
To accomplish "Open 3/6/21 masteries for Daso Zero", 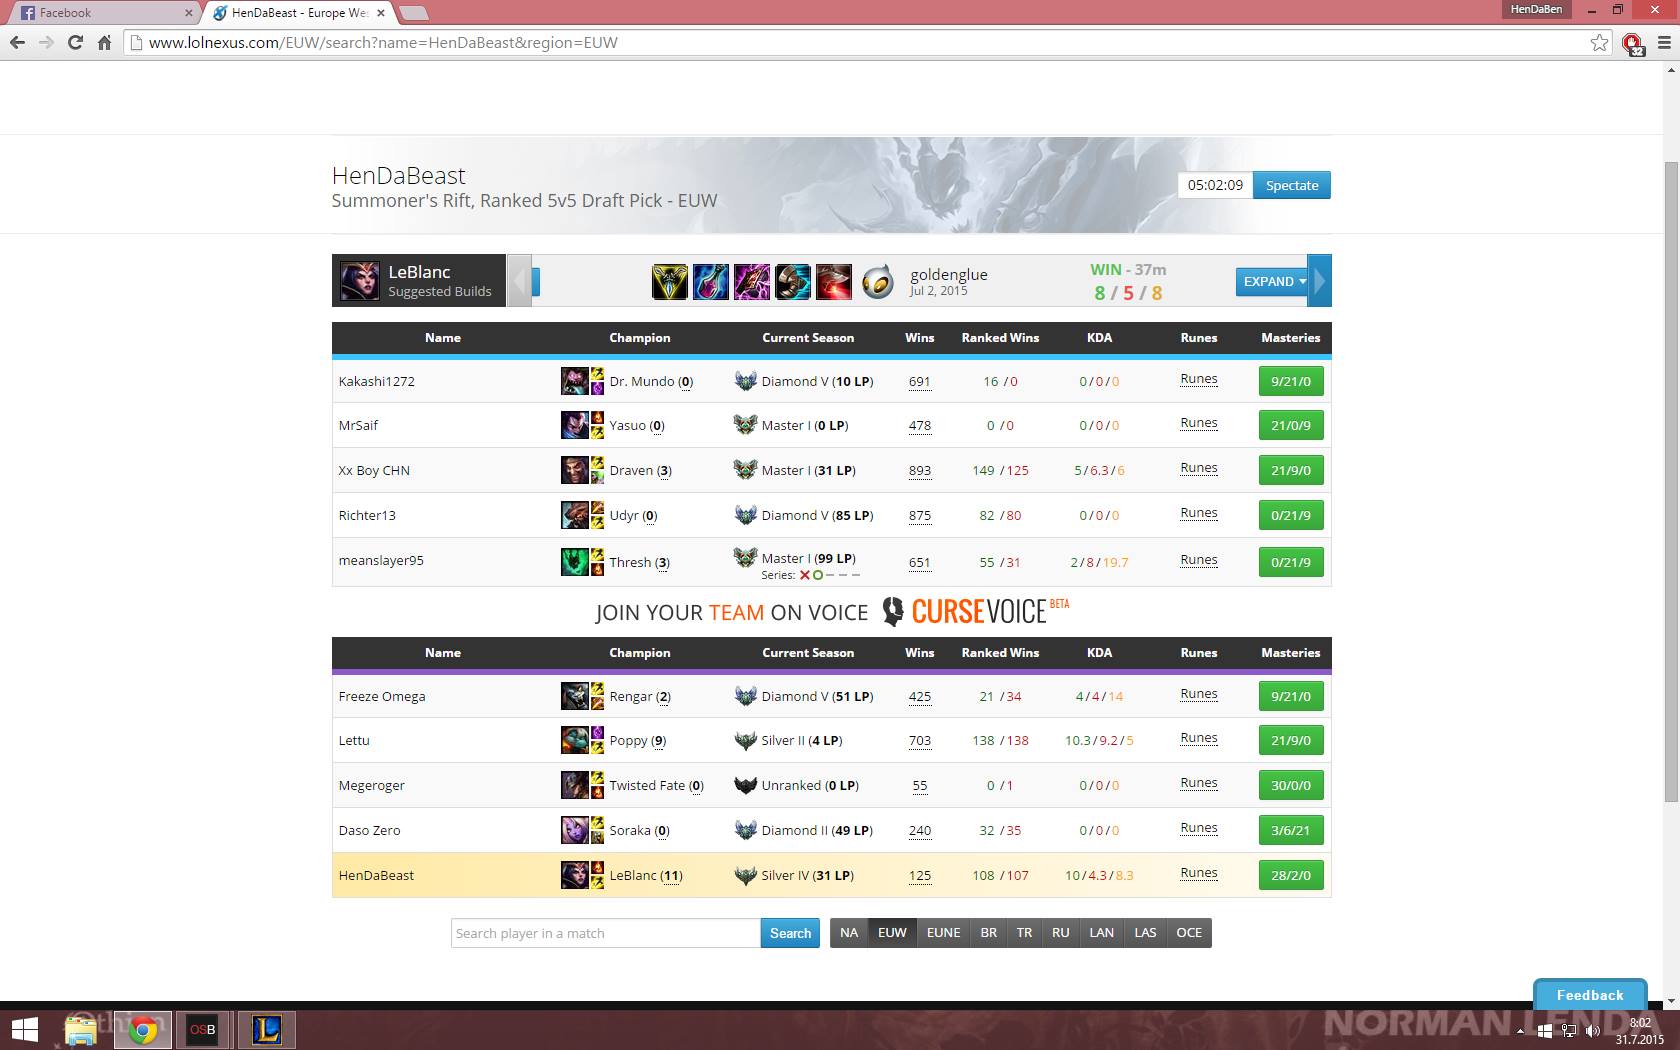I will pyautogui.click(x=1291, y=830).
